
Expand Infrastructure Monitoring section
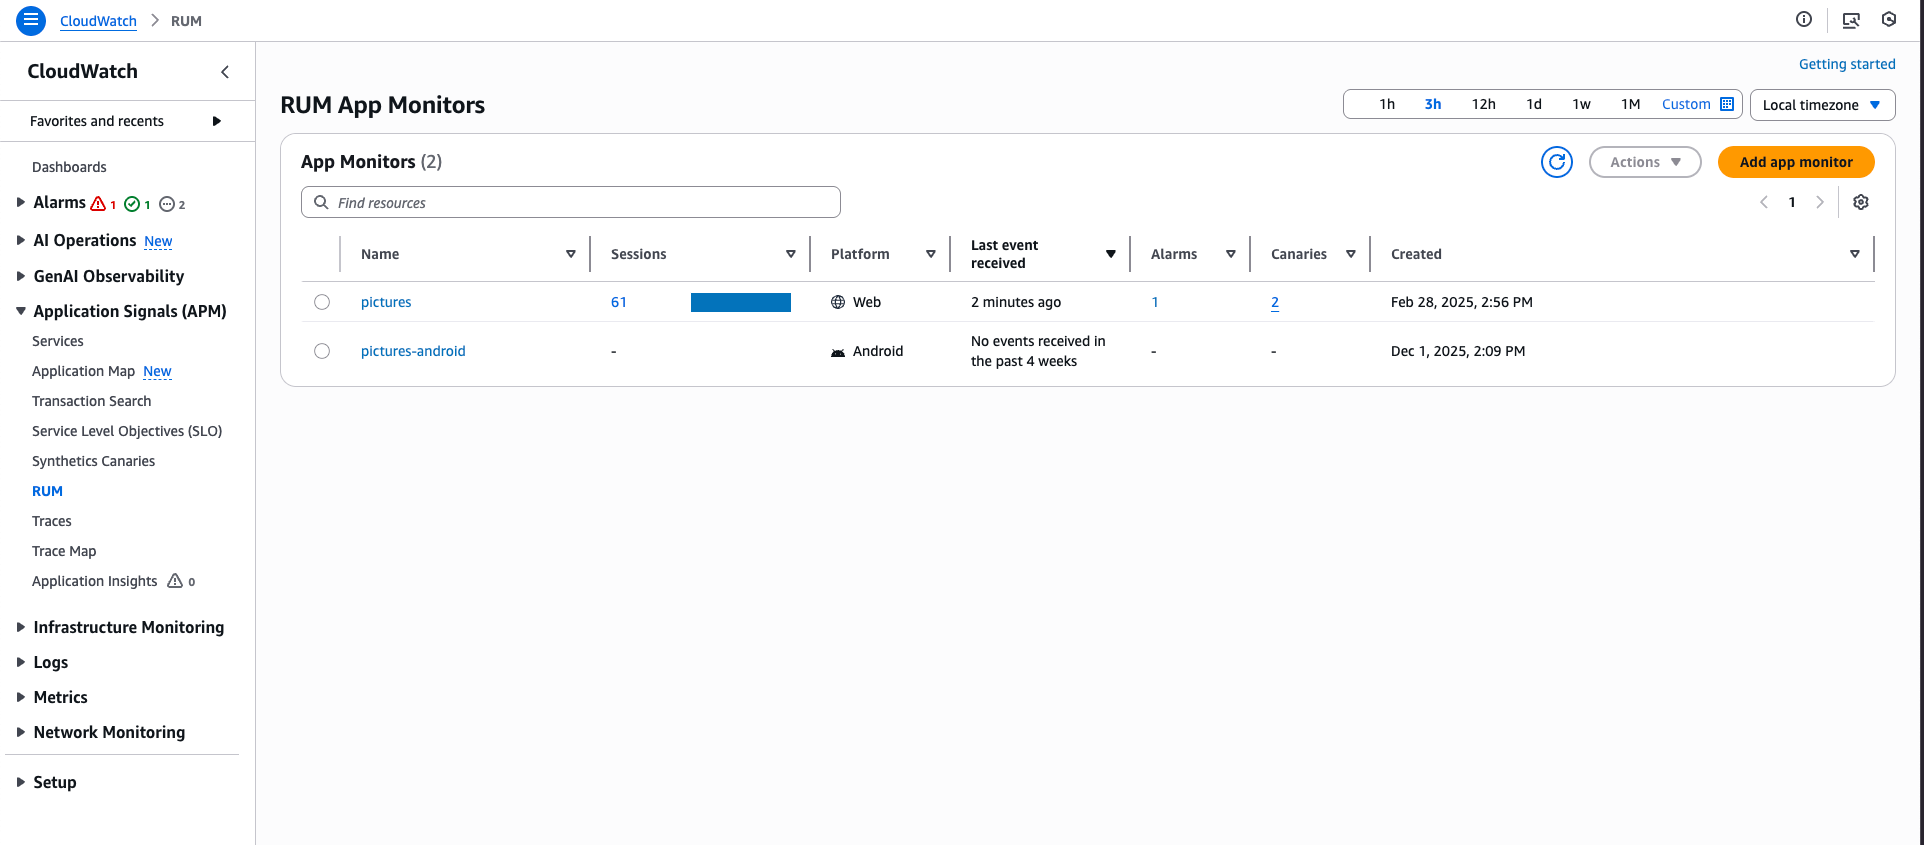tap(20, 627)
